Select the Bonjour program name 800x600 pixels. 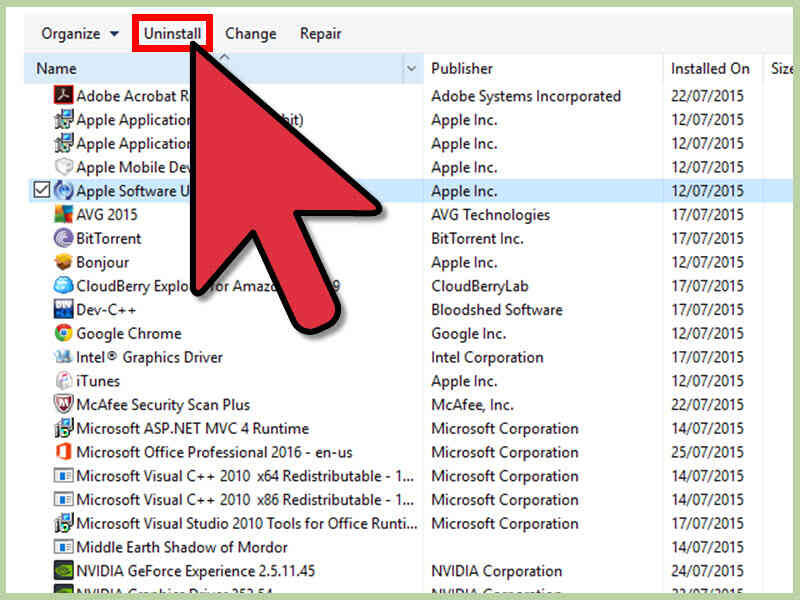103,262
